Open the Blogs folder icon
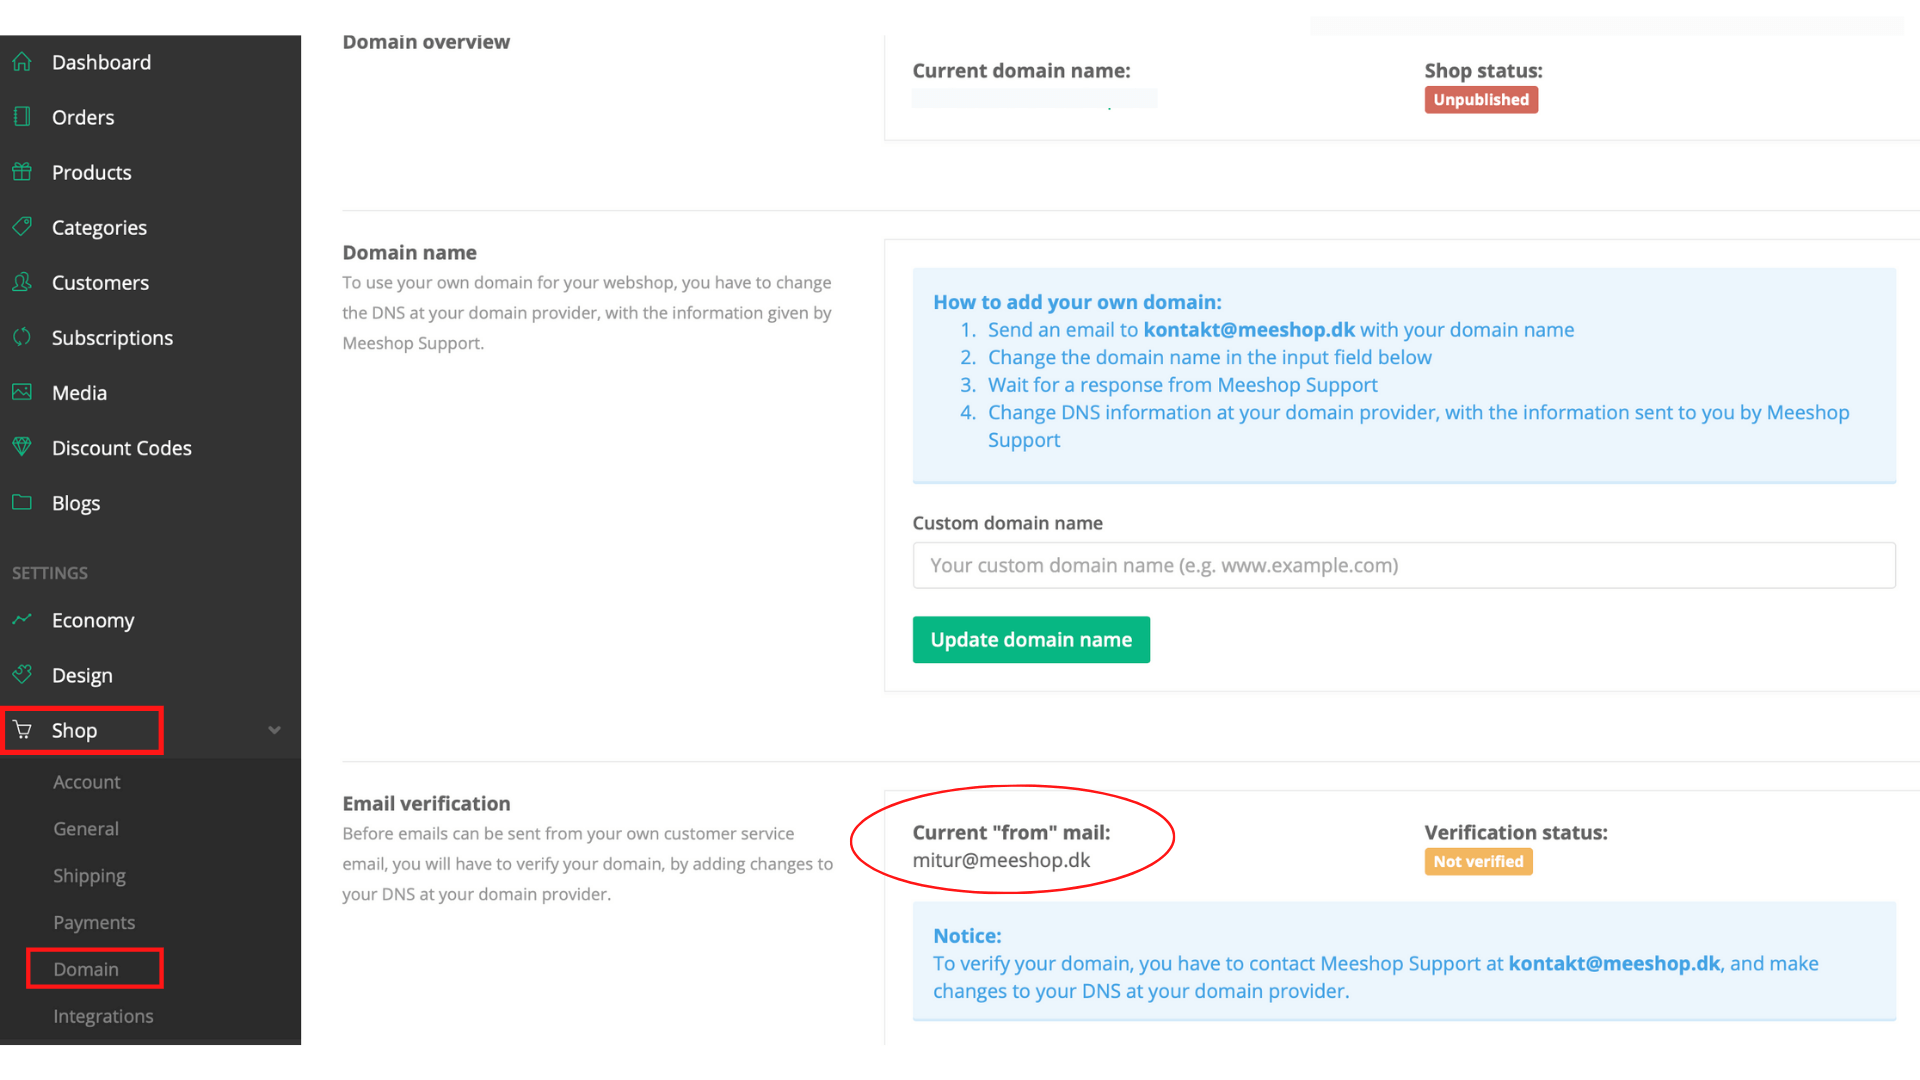1920x1080 pixels. (x=22, y=502)
